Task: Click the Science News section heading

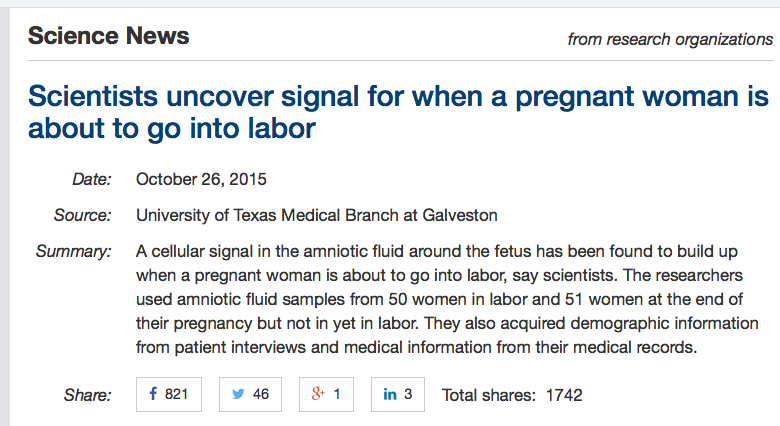Action: 108,36
